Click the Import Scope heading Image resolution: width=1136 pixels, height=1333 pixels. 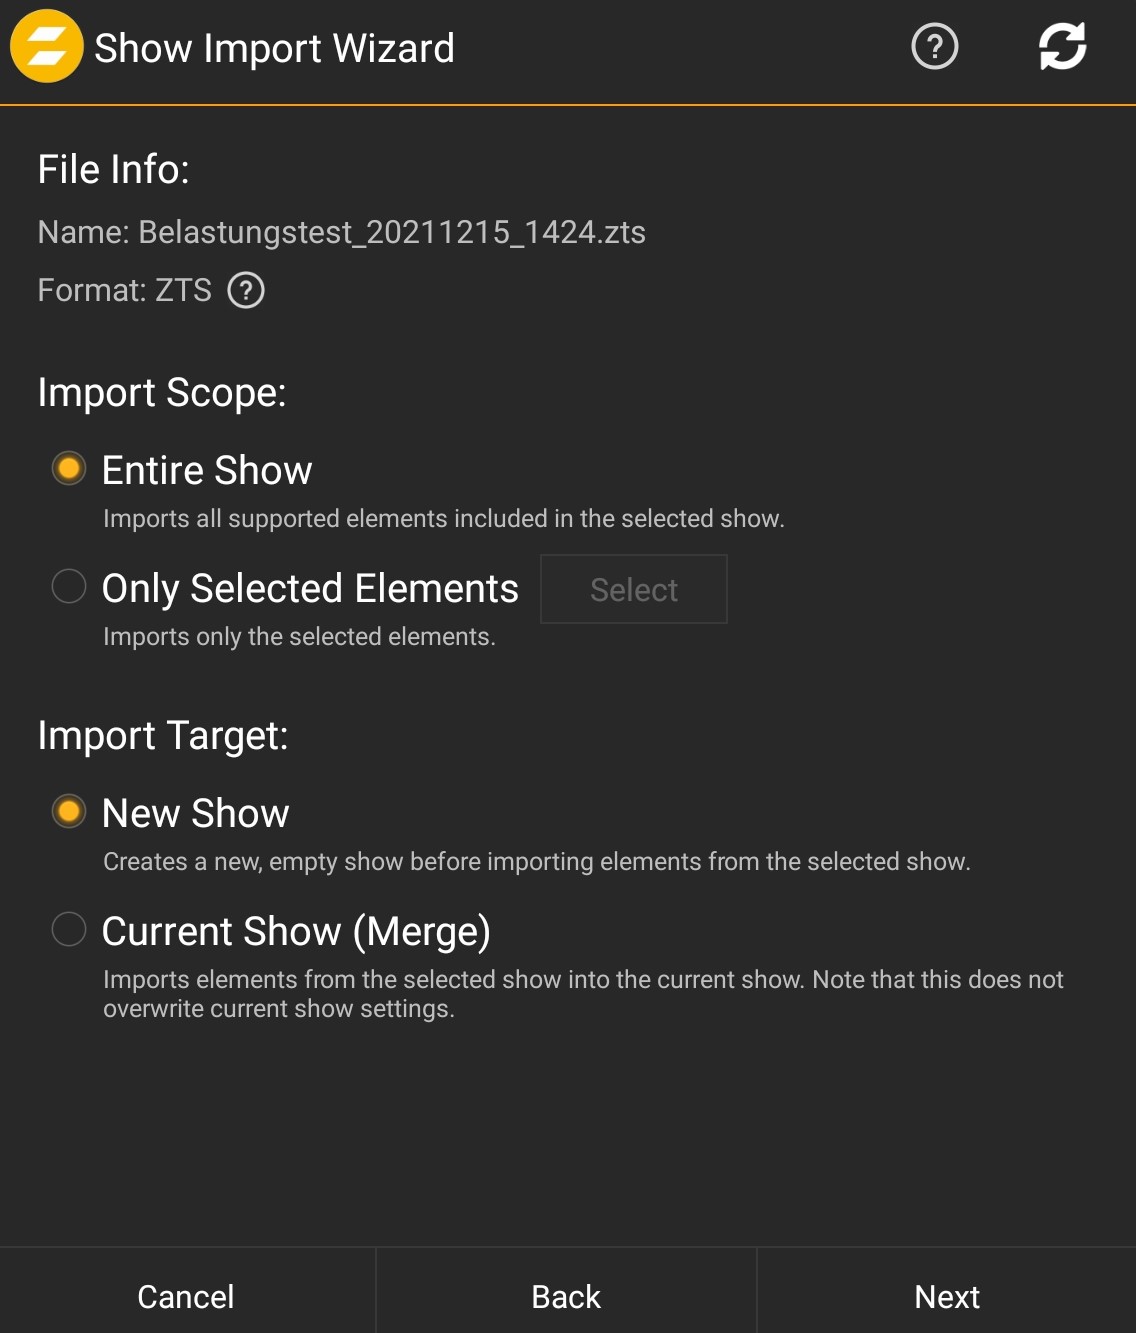pos(161,392)
